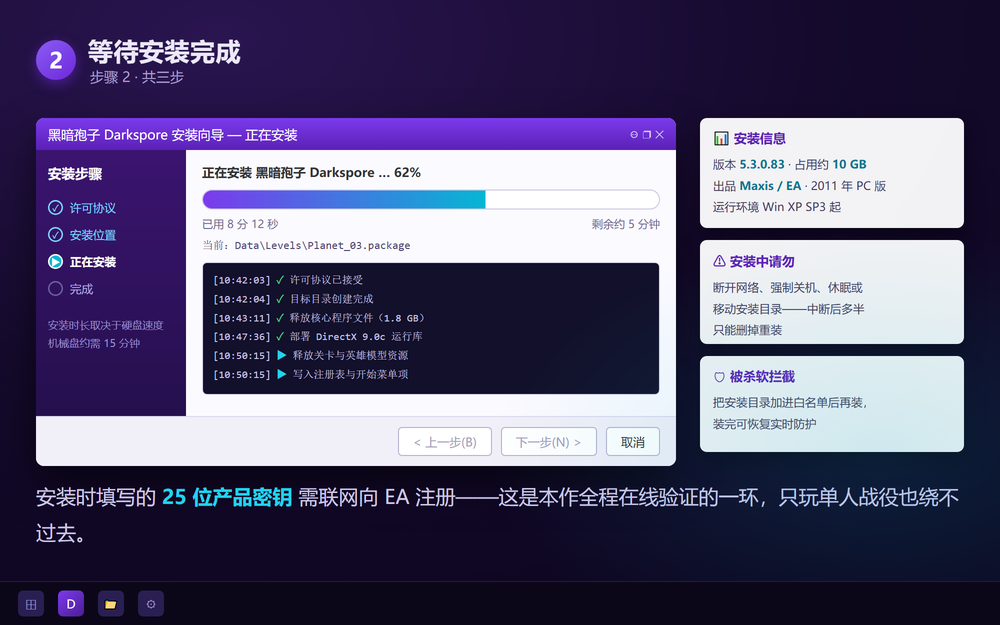The width and height of the screenshot is (1000, 625).
Task: Click the green check on 许可协议已接受 log
Action: click(280, 279)
